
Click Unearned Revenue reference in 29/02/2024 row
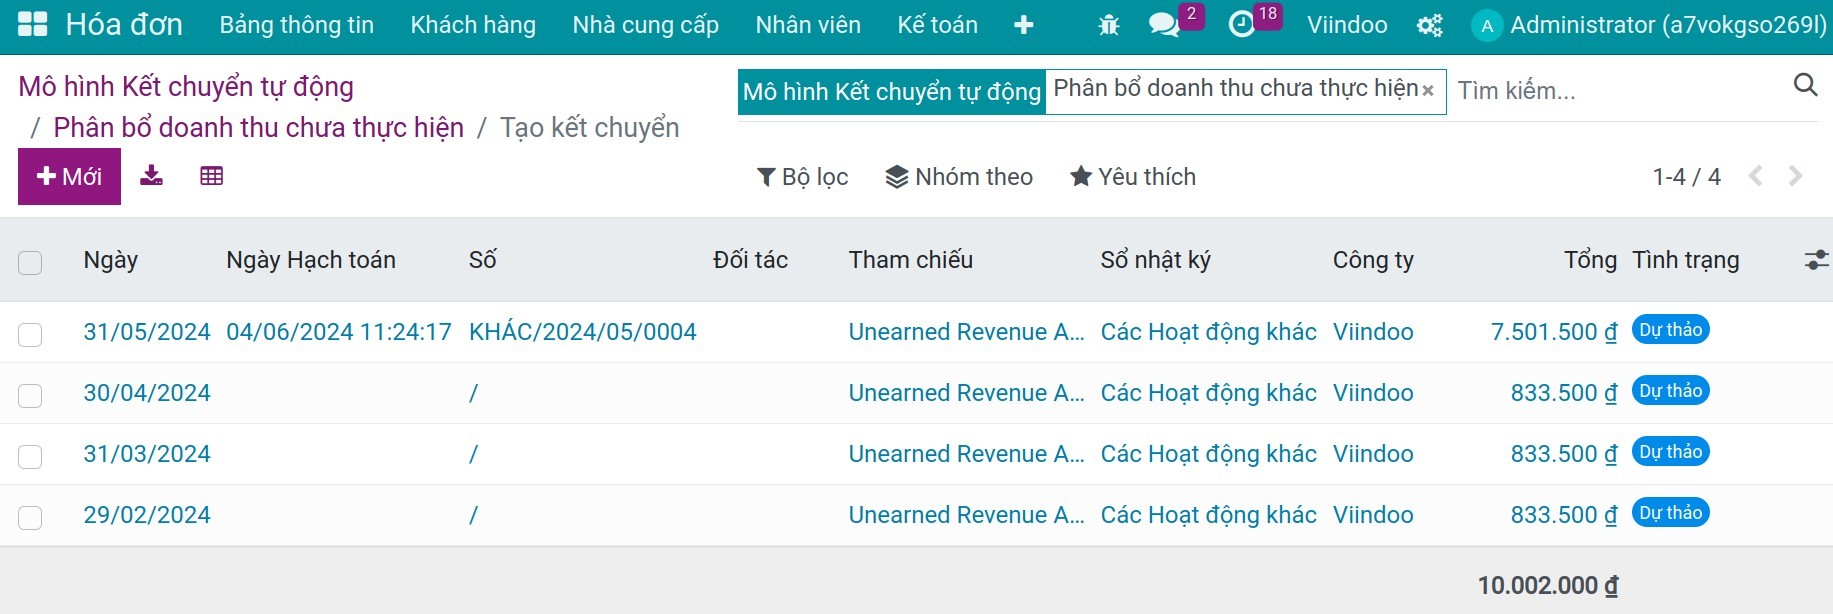point(966,515)
